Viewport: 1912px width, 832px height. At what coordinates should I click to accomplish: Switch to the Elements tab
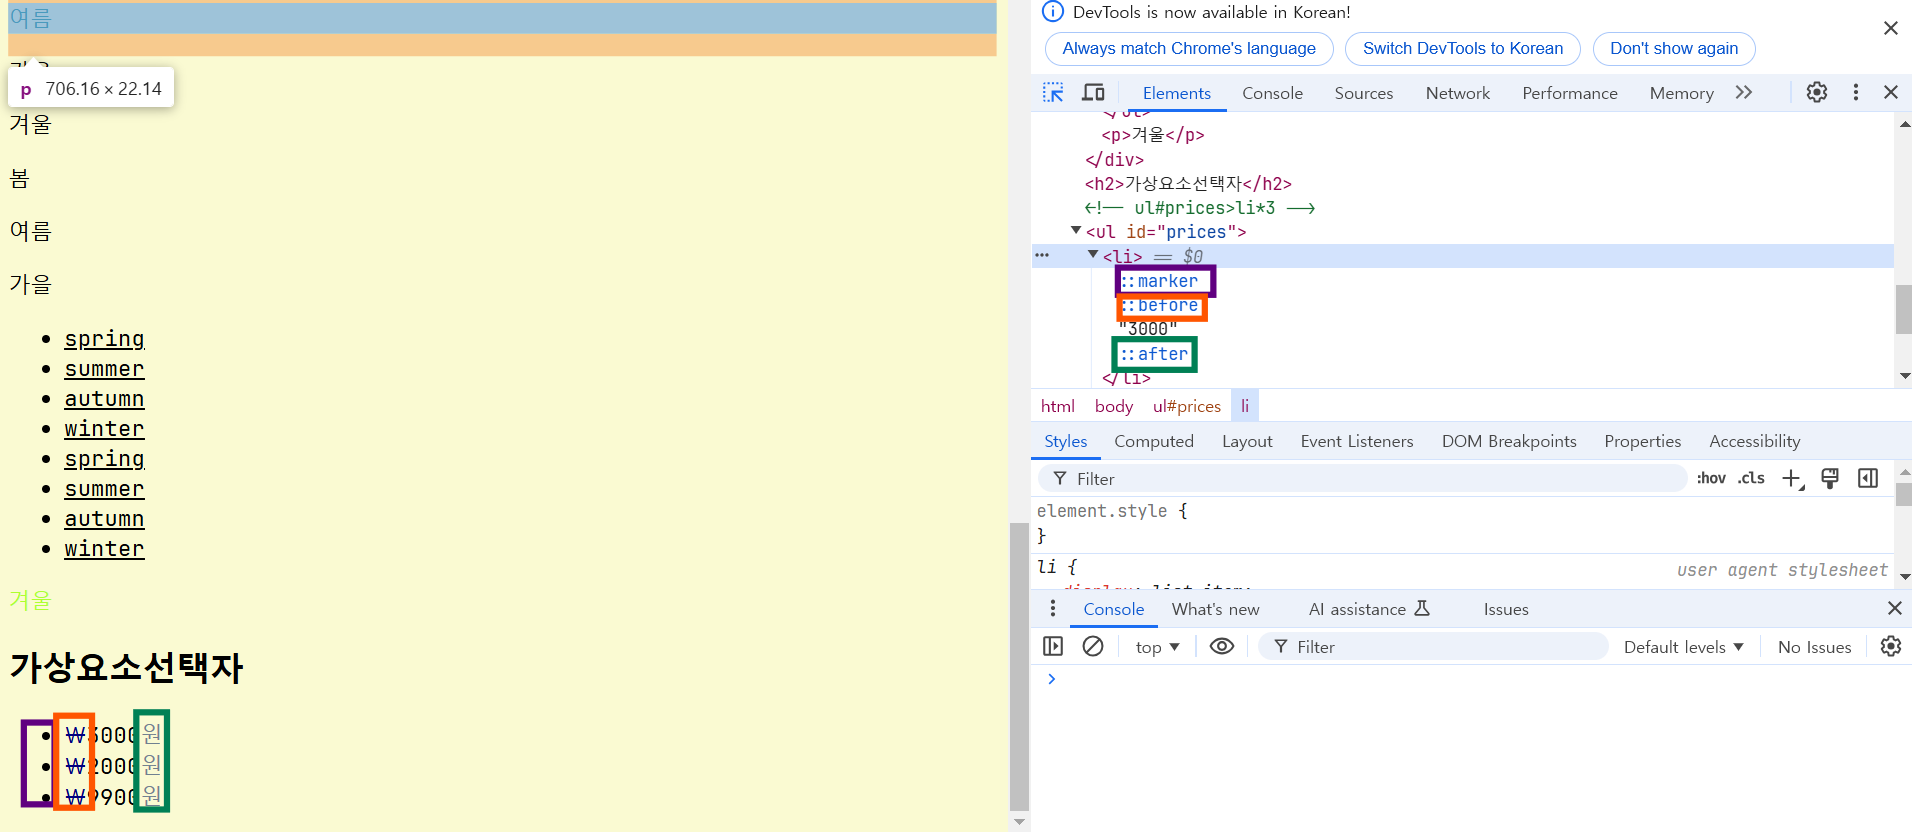1176,93
